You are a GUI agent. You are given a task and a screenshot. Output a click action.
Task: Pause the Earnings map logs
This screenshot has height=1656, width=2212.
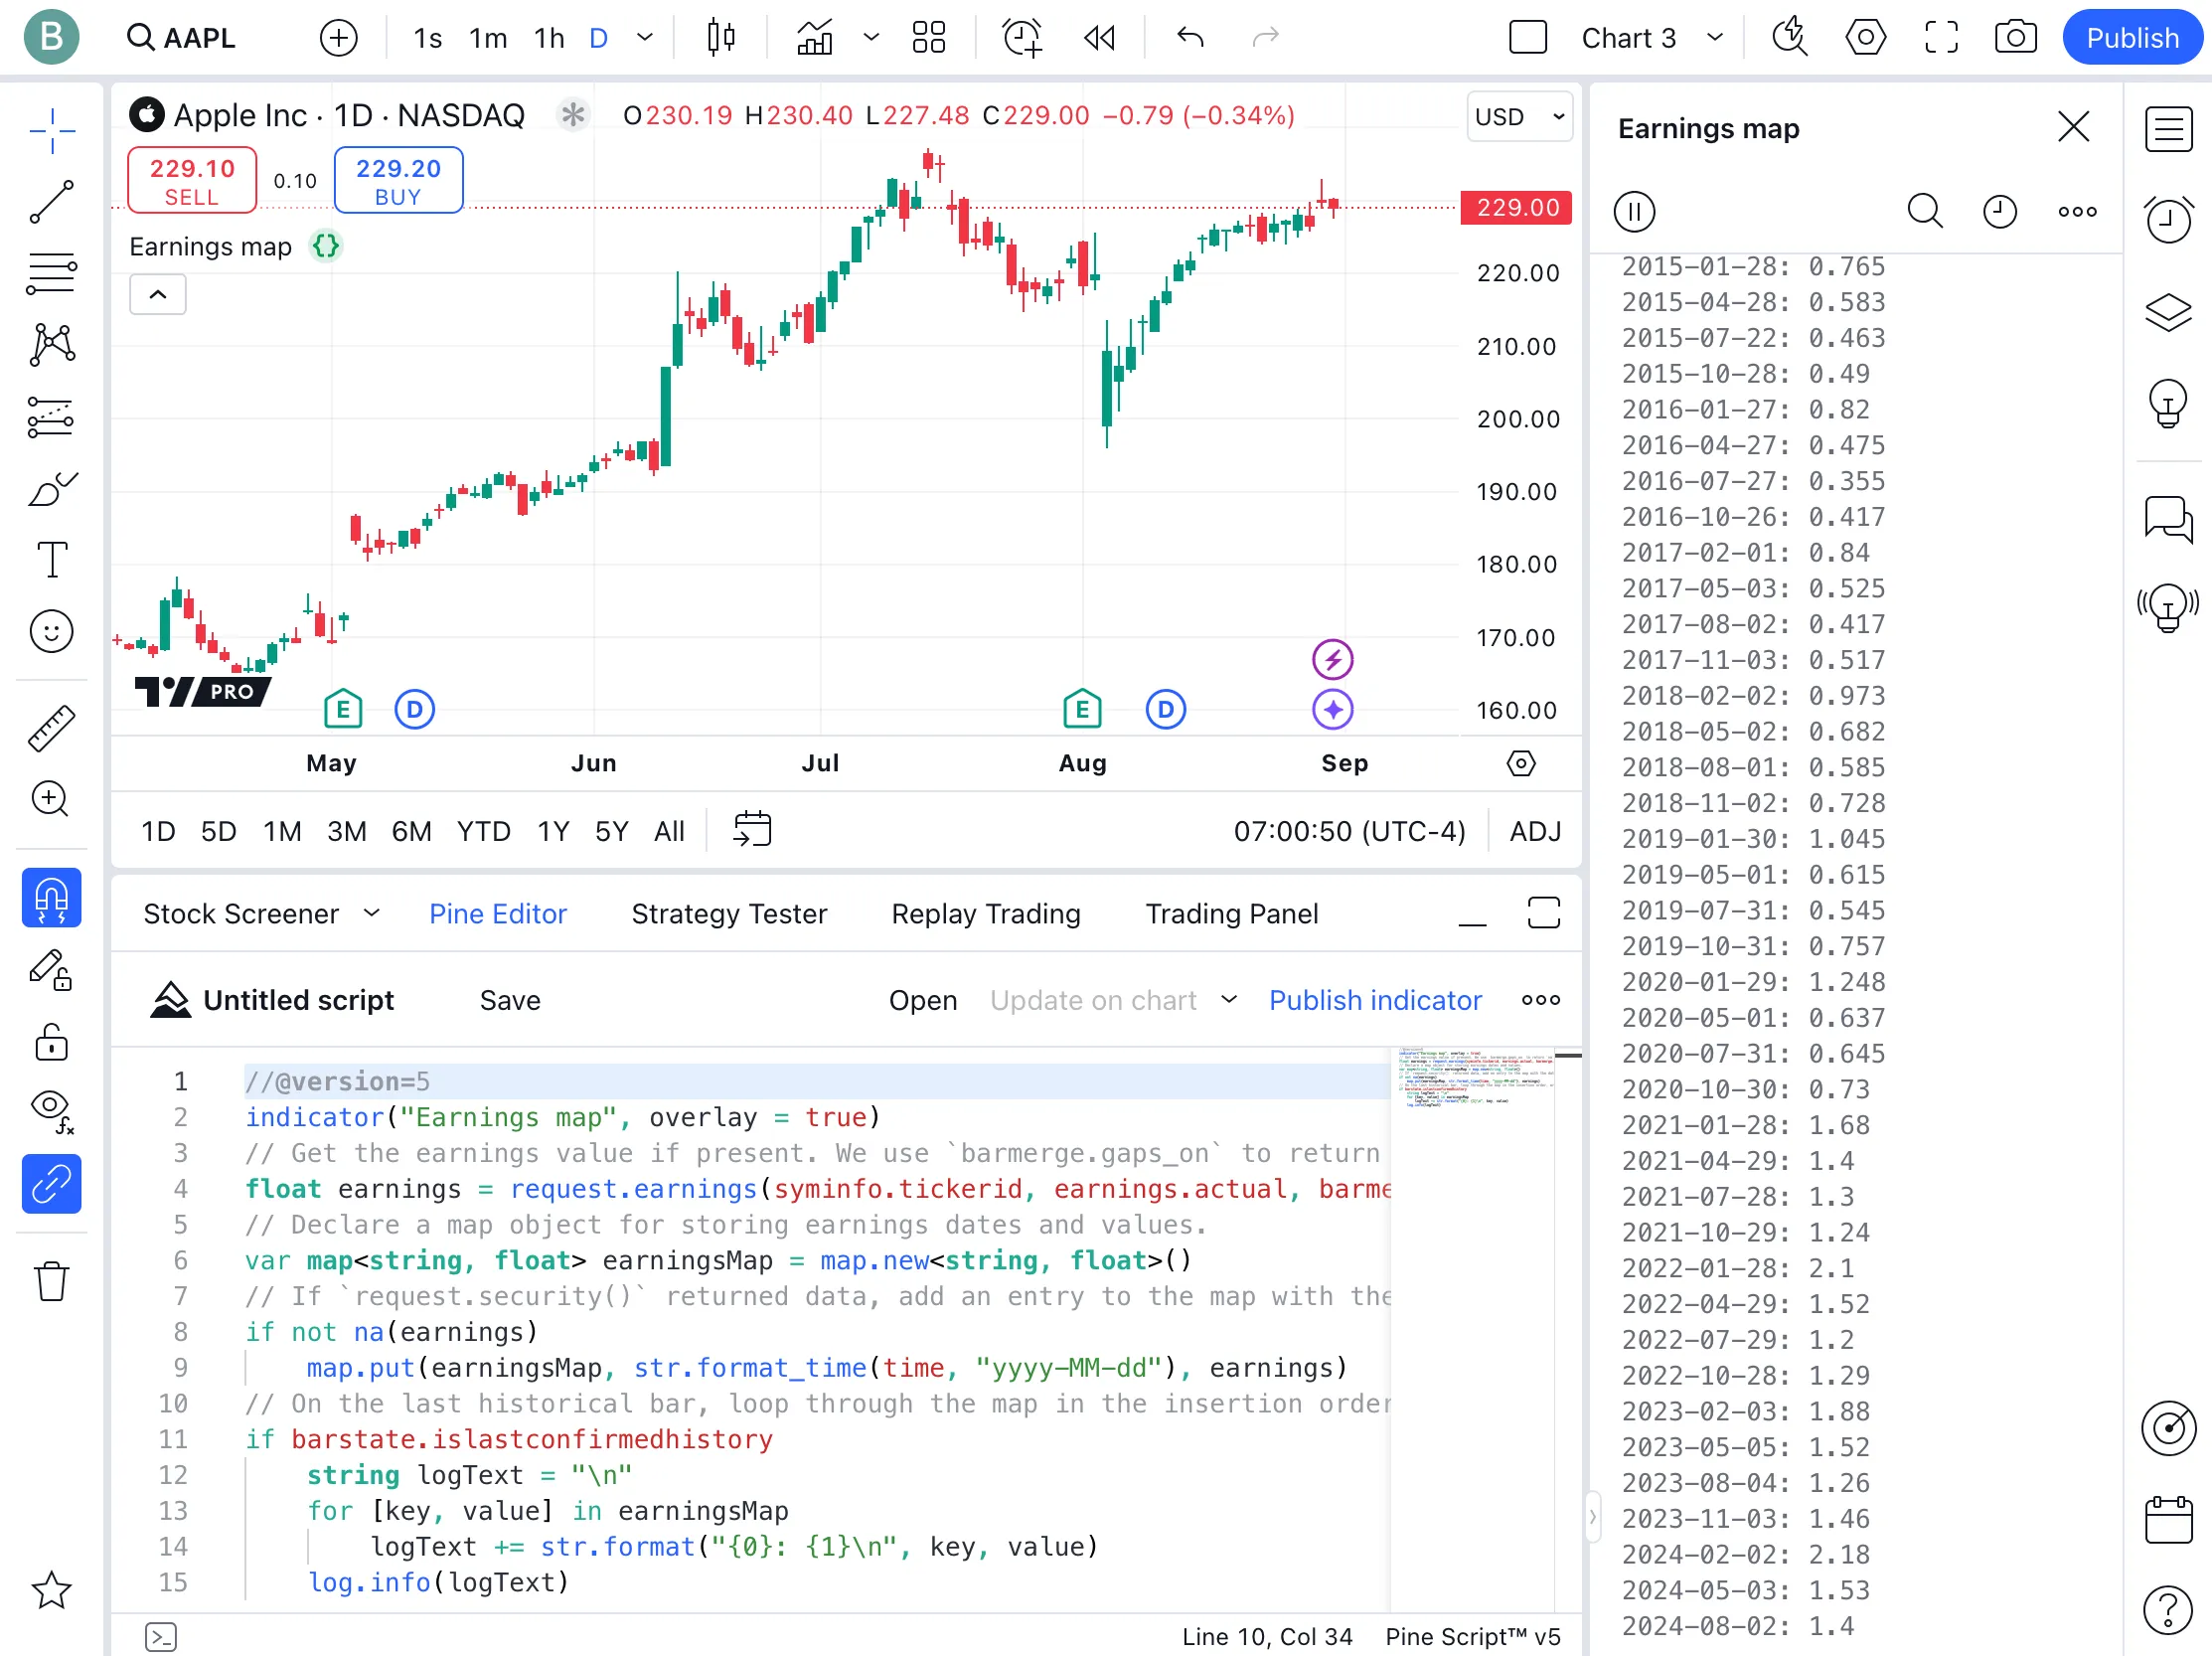[1634, 211]
